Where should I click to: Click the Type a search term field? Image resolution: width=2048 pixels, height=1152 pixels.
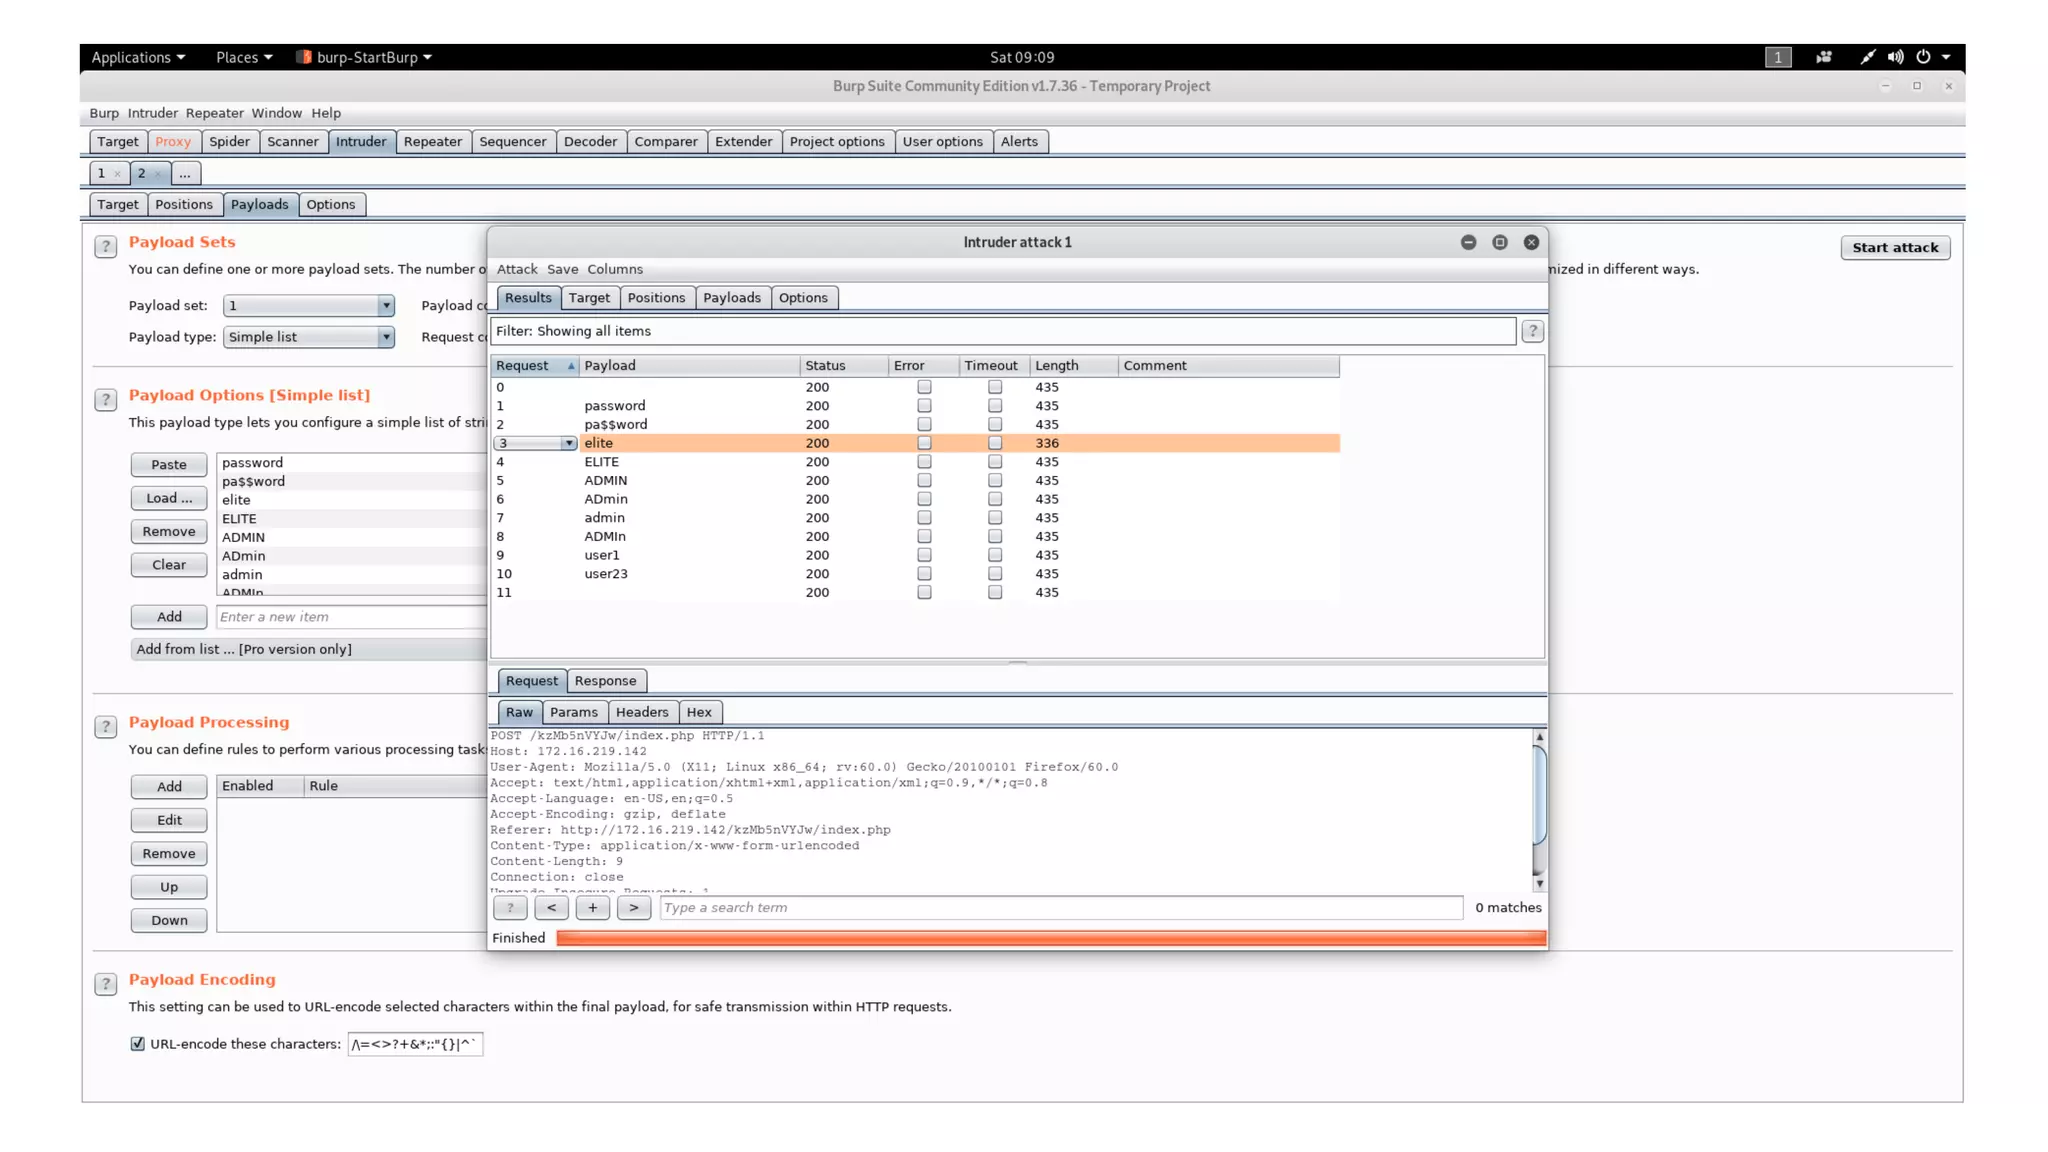(1060, 908)
